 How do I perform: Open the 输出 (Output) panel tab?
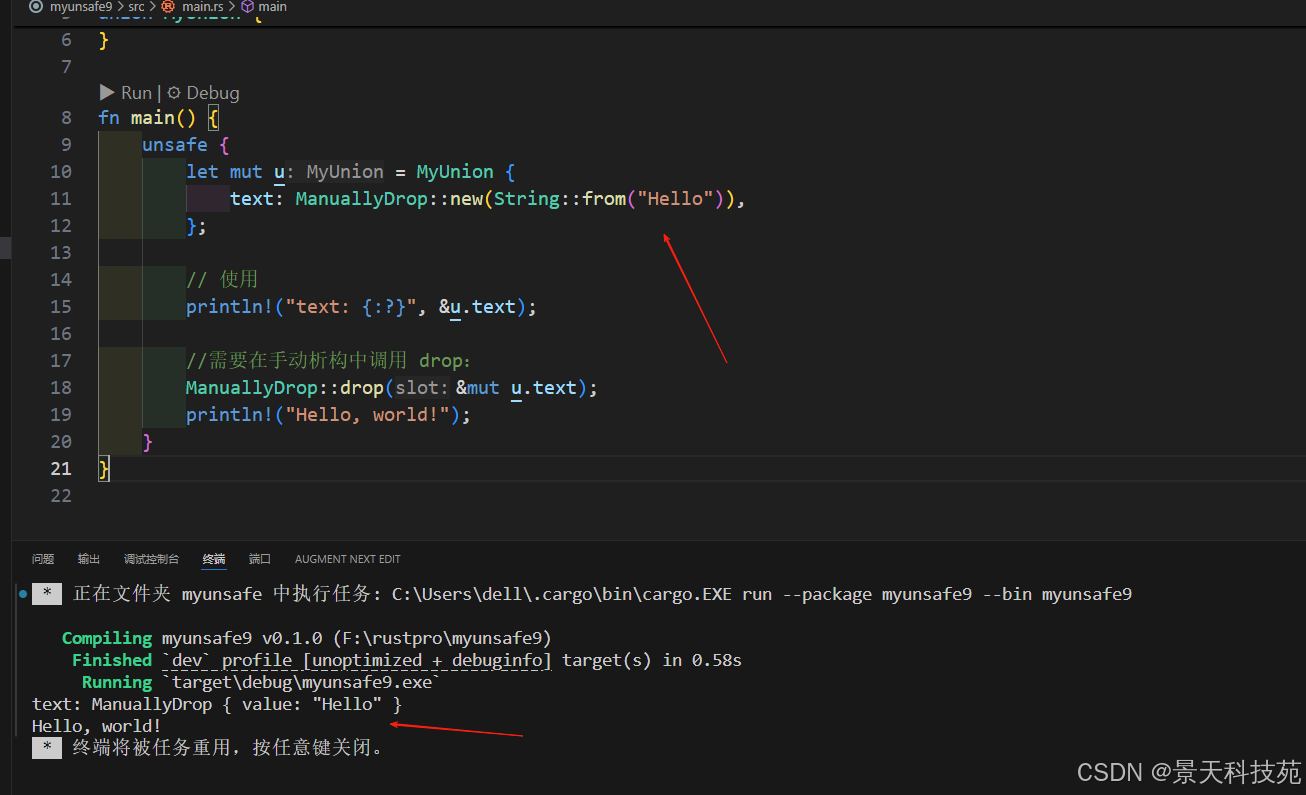pos(88,559)
